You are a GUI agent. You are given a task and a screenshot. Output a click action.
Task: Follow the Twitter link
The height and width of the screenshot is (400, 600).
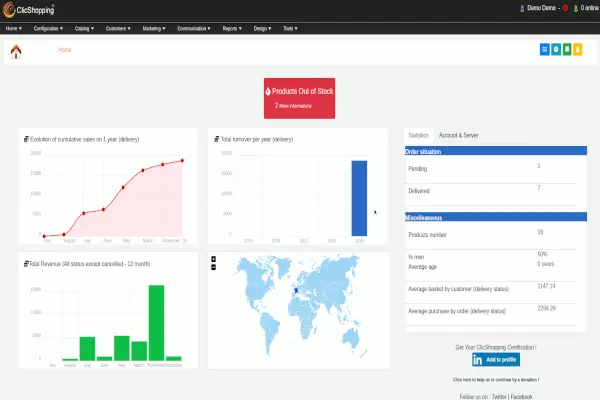point(499,396)
